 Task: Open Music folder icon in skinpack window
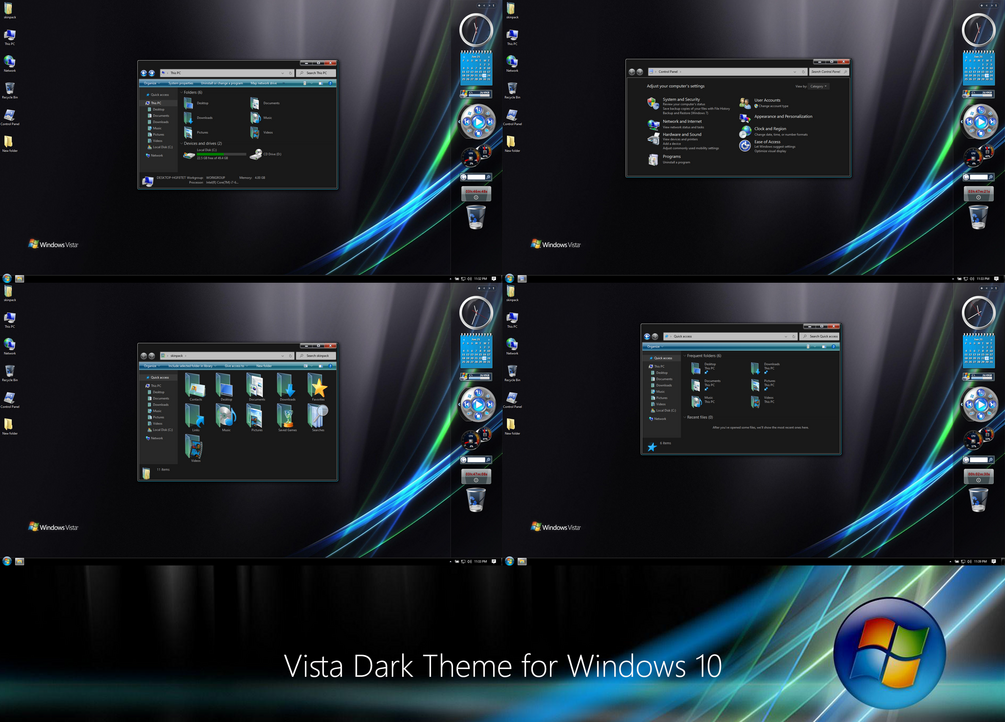coord(226,417)
